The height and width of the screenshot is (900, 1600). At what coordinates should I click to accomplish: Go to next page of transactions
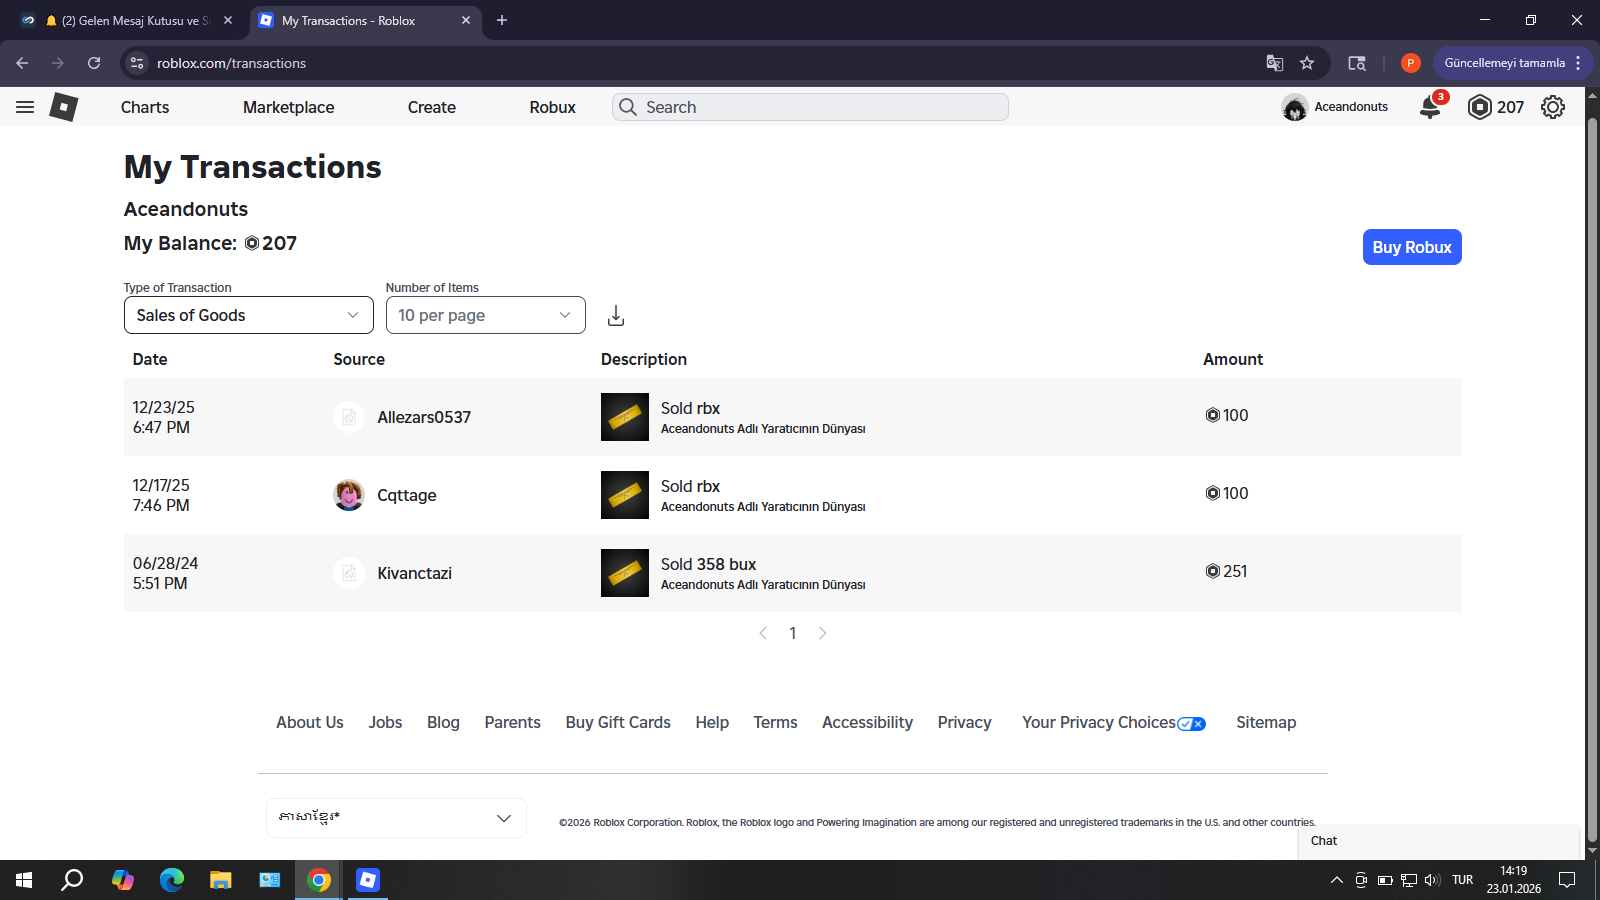tap(822, 633)
